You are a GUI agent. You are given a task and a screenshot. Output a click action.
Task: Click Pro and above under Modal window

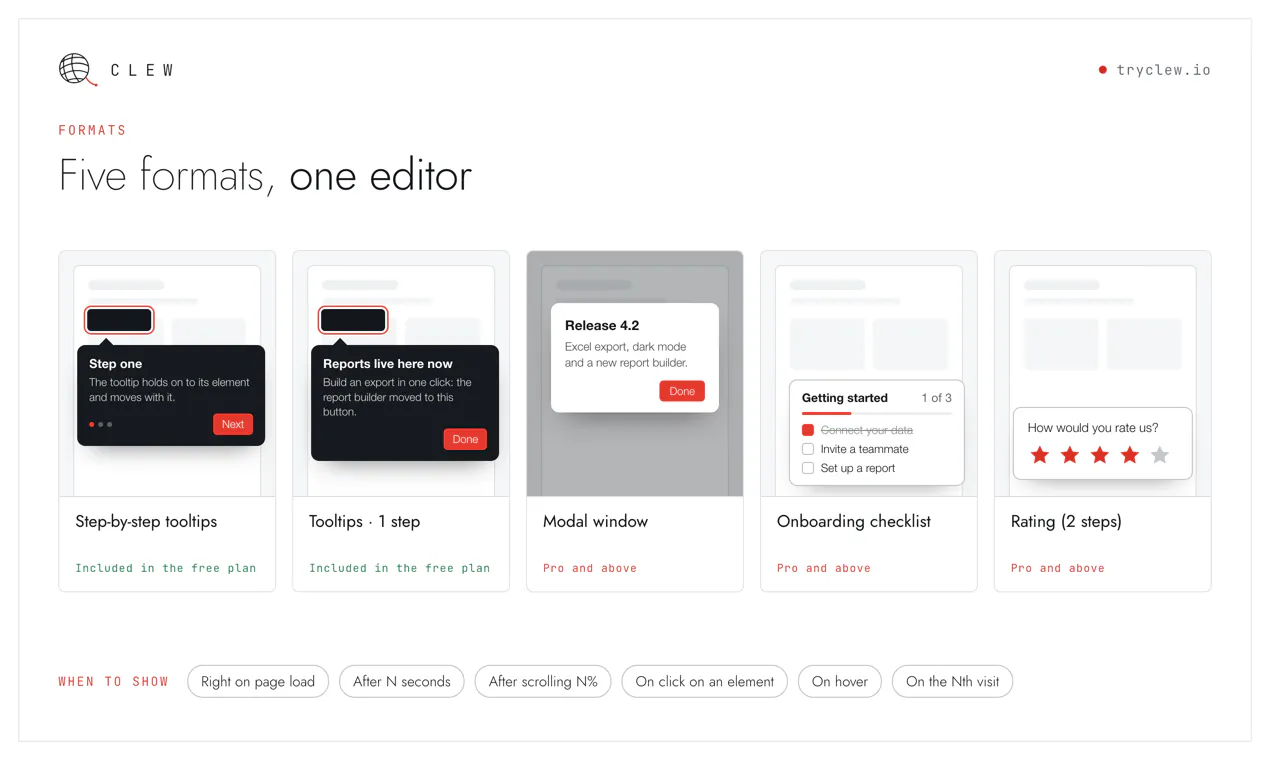(x=590, y=568)
